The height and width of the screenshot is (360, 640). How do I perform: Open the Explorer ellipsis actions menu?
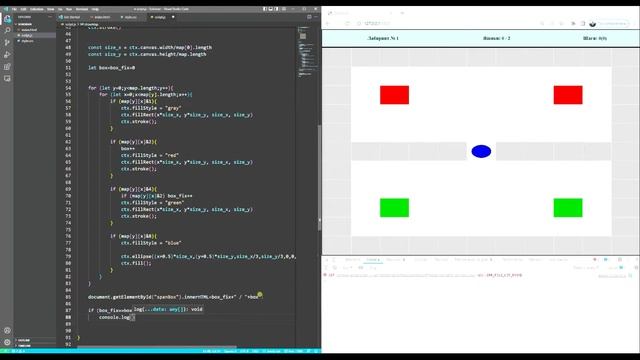pos(50,17)
